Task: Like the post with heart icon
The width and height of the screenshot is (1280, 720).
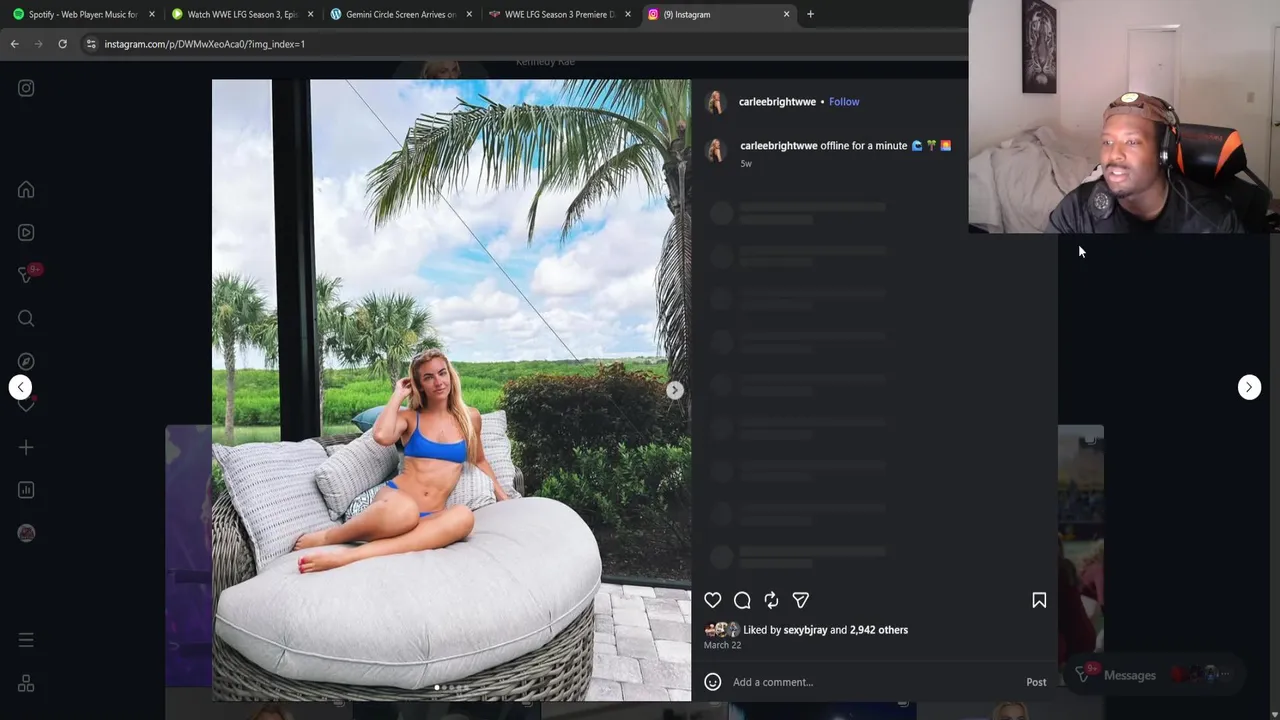Action: pos(712,600)
